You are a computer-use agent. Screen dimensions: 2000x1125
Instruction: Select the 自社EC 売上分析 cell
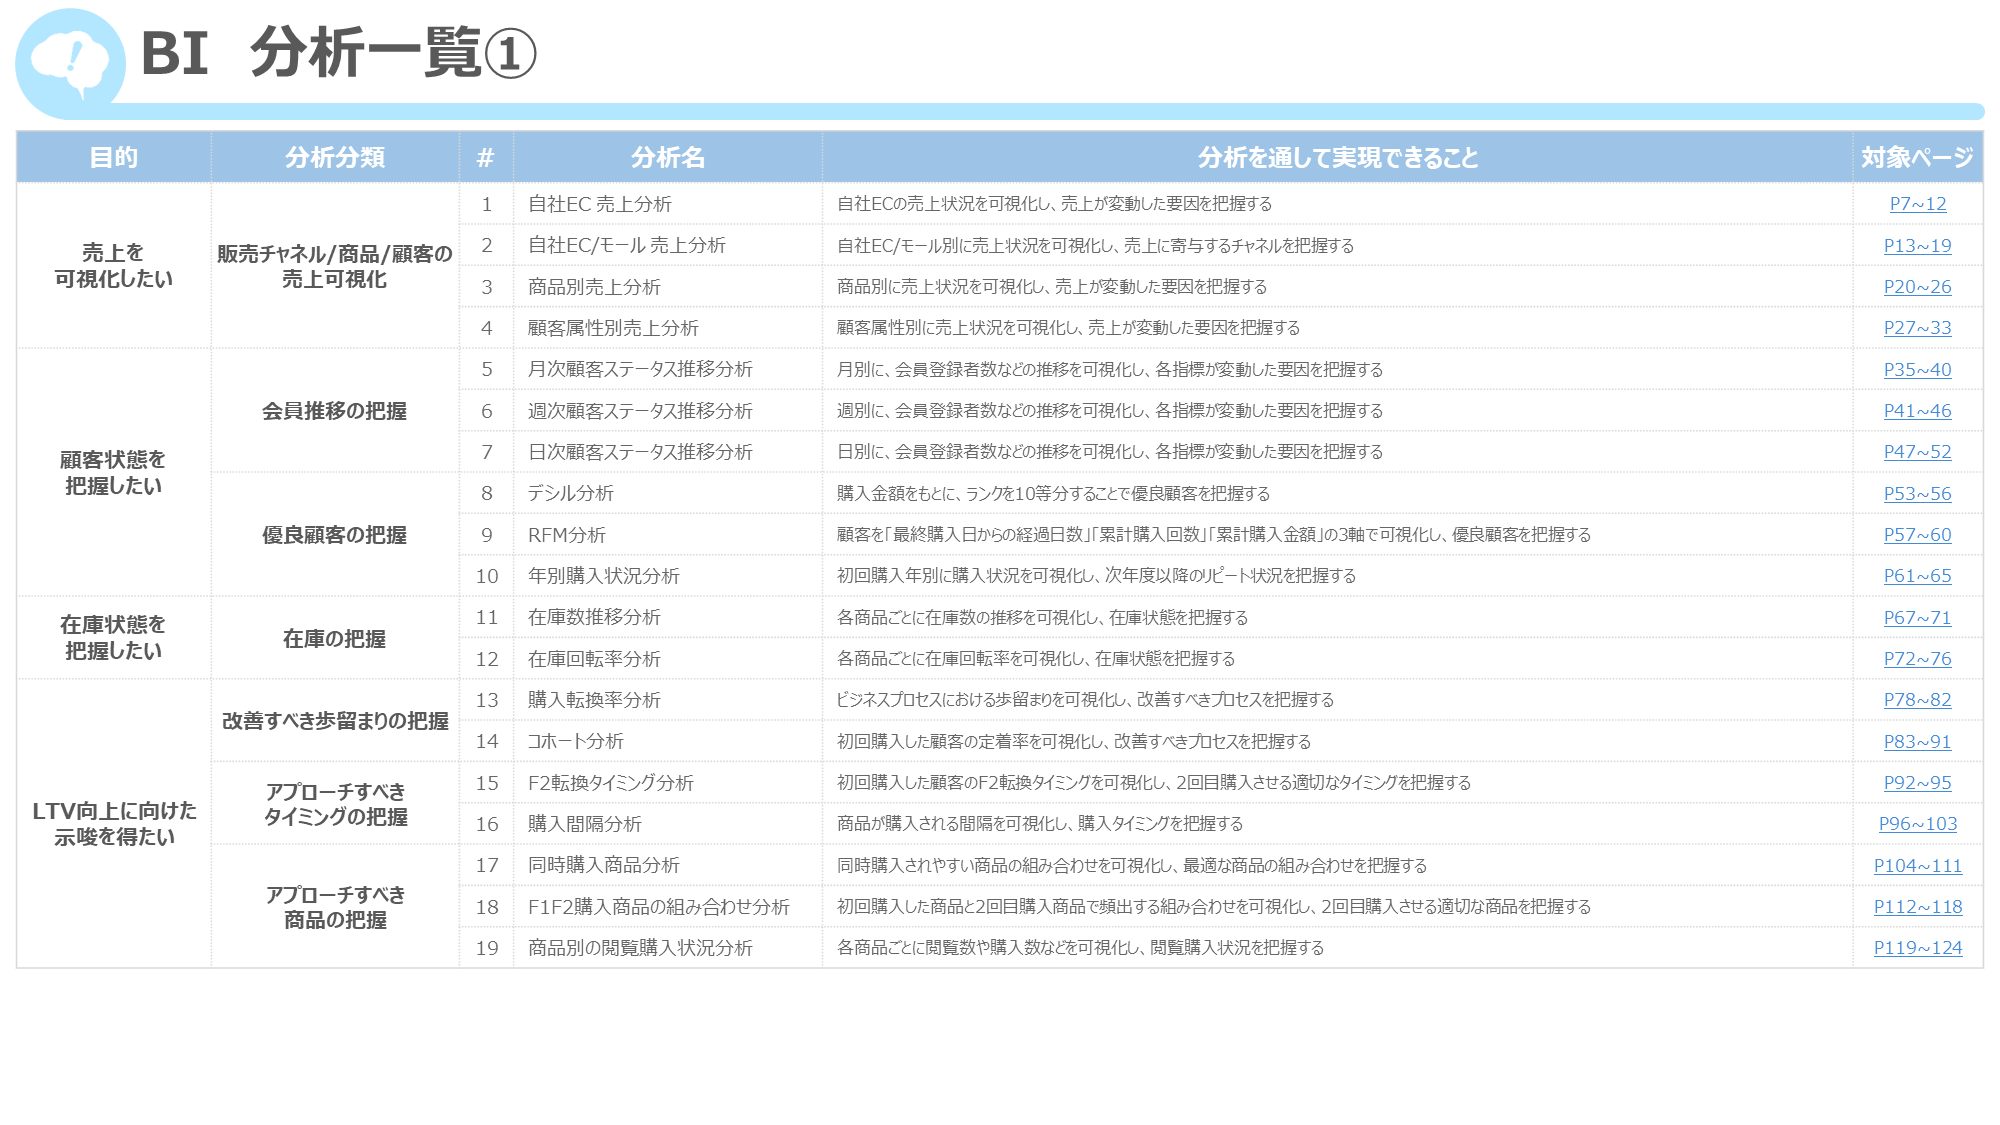click(668, 204)
